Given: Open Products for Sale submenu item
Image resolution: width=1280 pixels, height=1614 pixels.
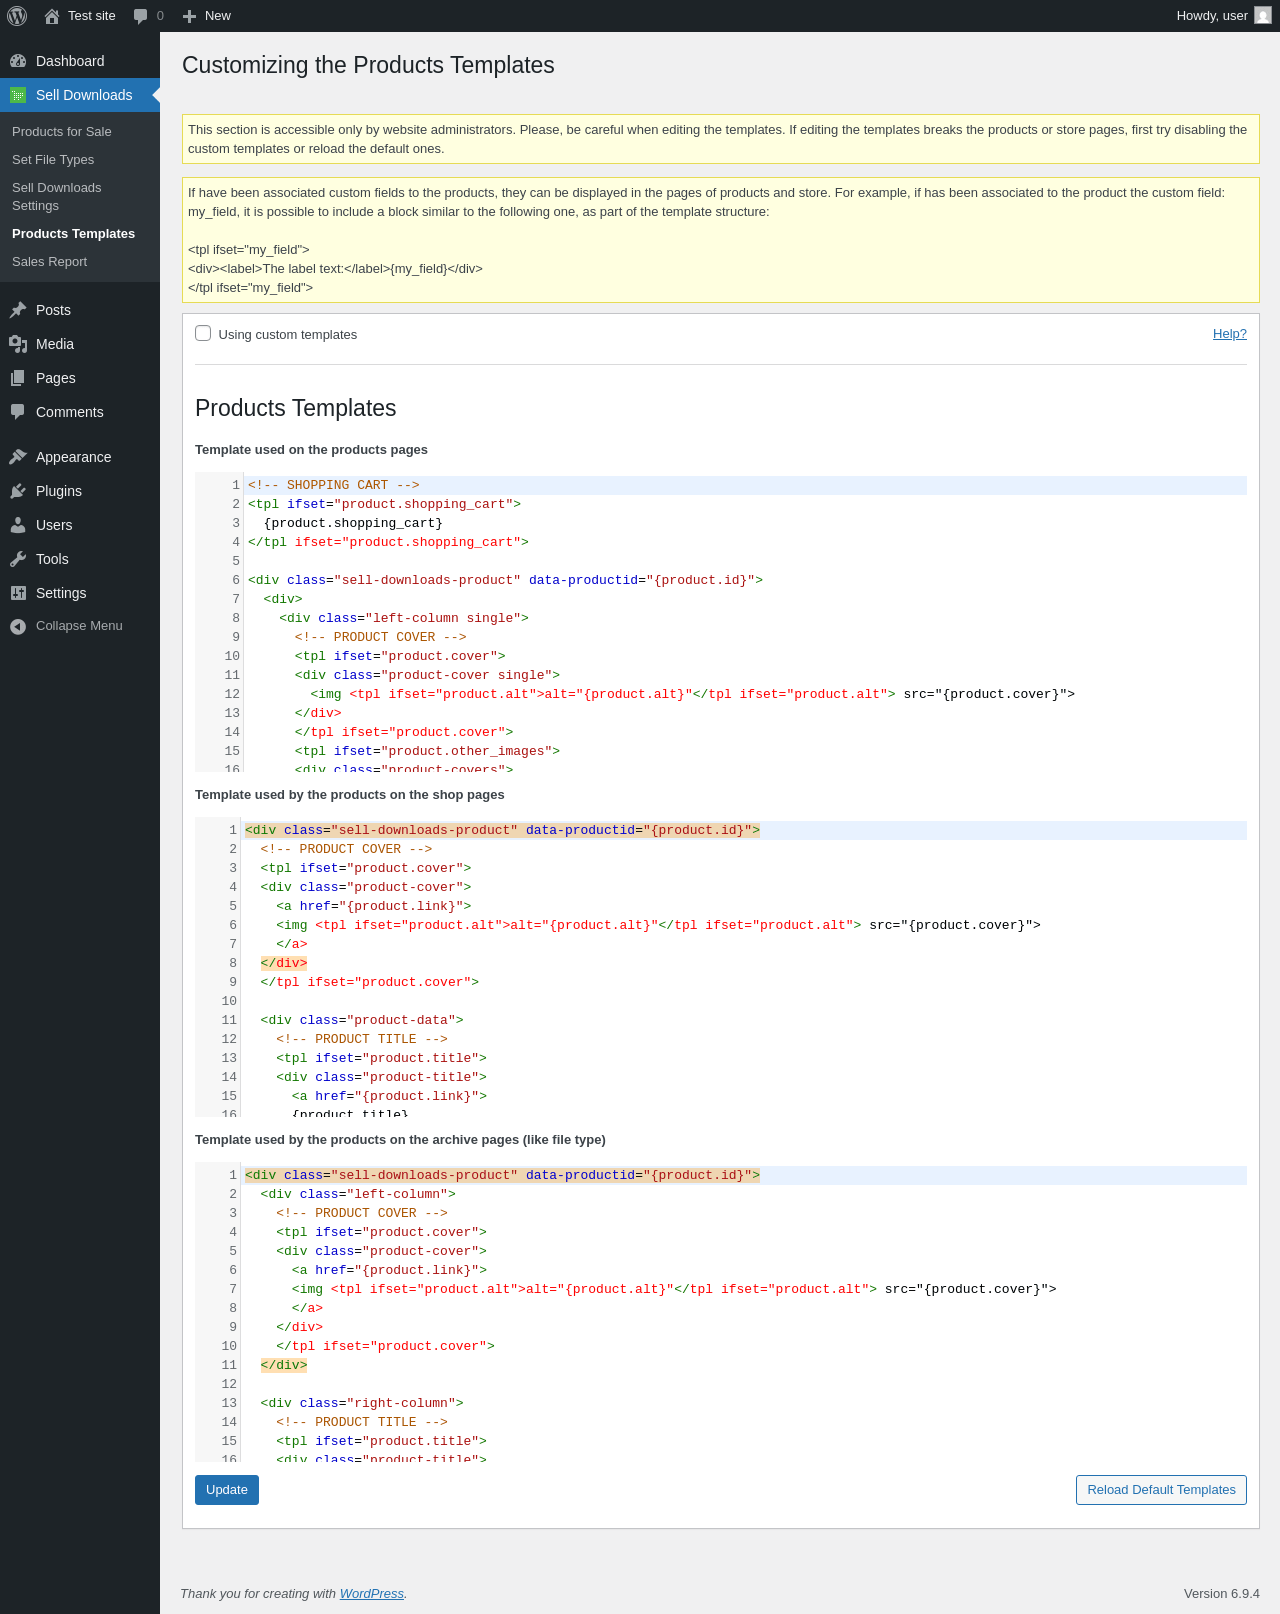Looking at the screenshot, I should pyautogui.click(x=62, y=132).
